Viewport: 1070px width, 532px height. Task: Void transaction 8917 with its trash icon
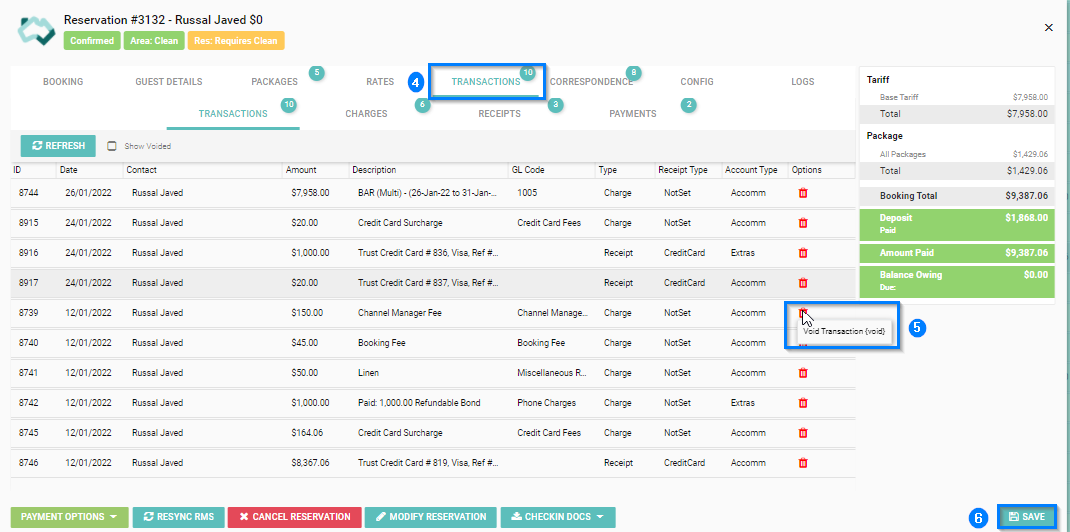tap(802, 283)
